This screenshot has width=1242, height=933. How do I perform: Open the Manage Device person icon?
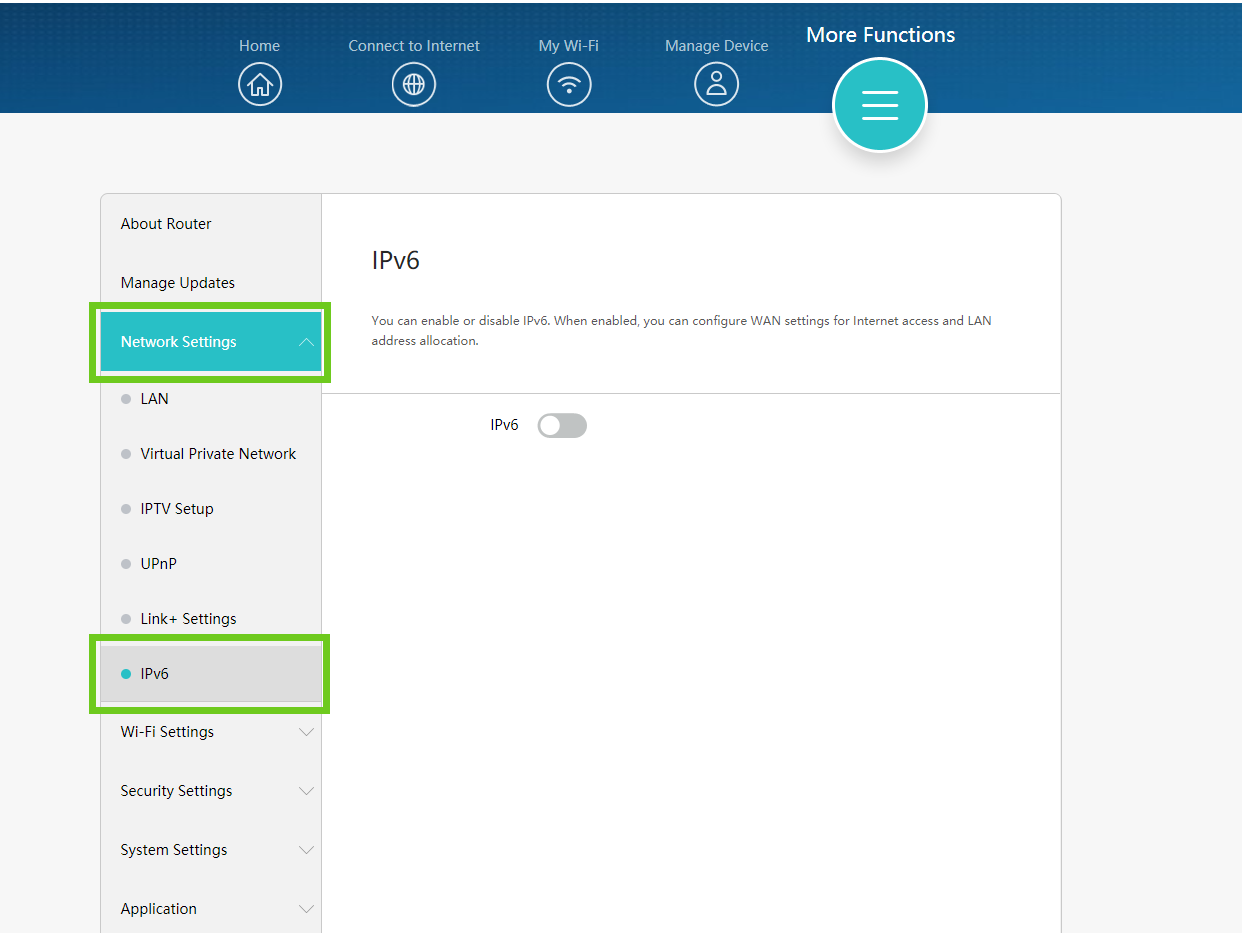[x=716, y=85]
